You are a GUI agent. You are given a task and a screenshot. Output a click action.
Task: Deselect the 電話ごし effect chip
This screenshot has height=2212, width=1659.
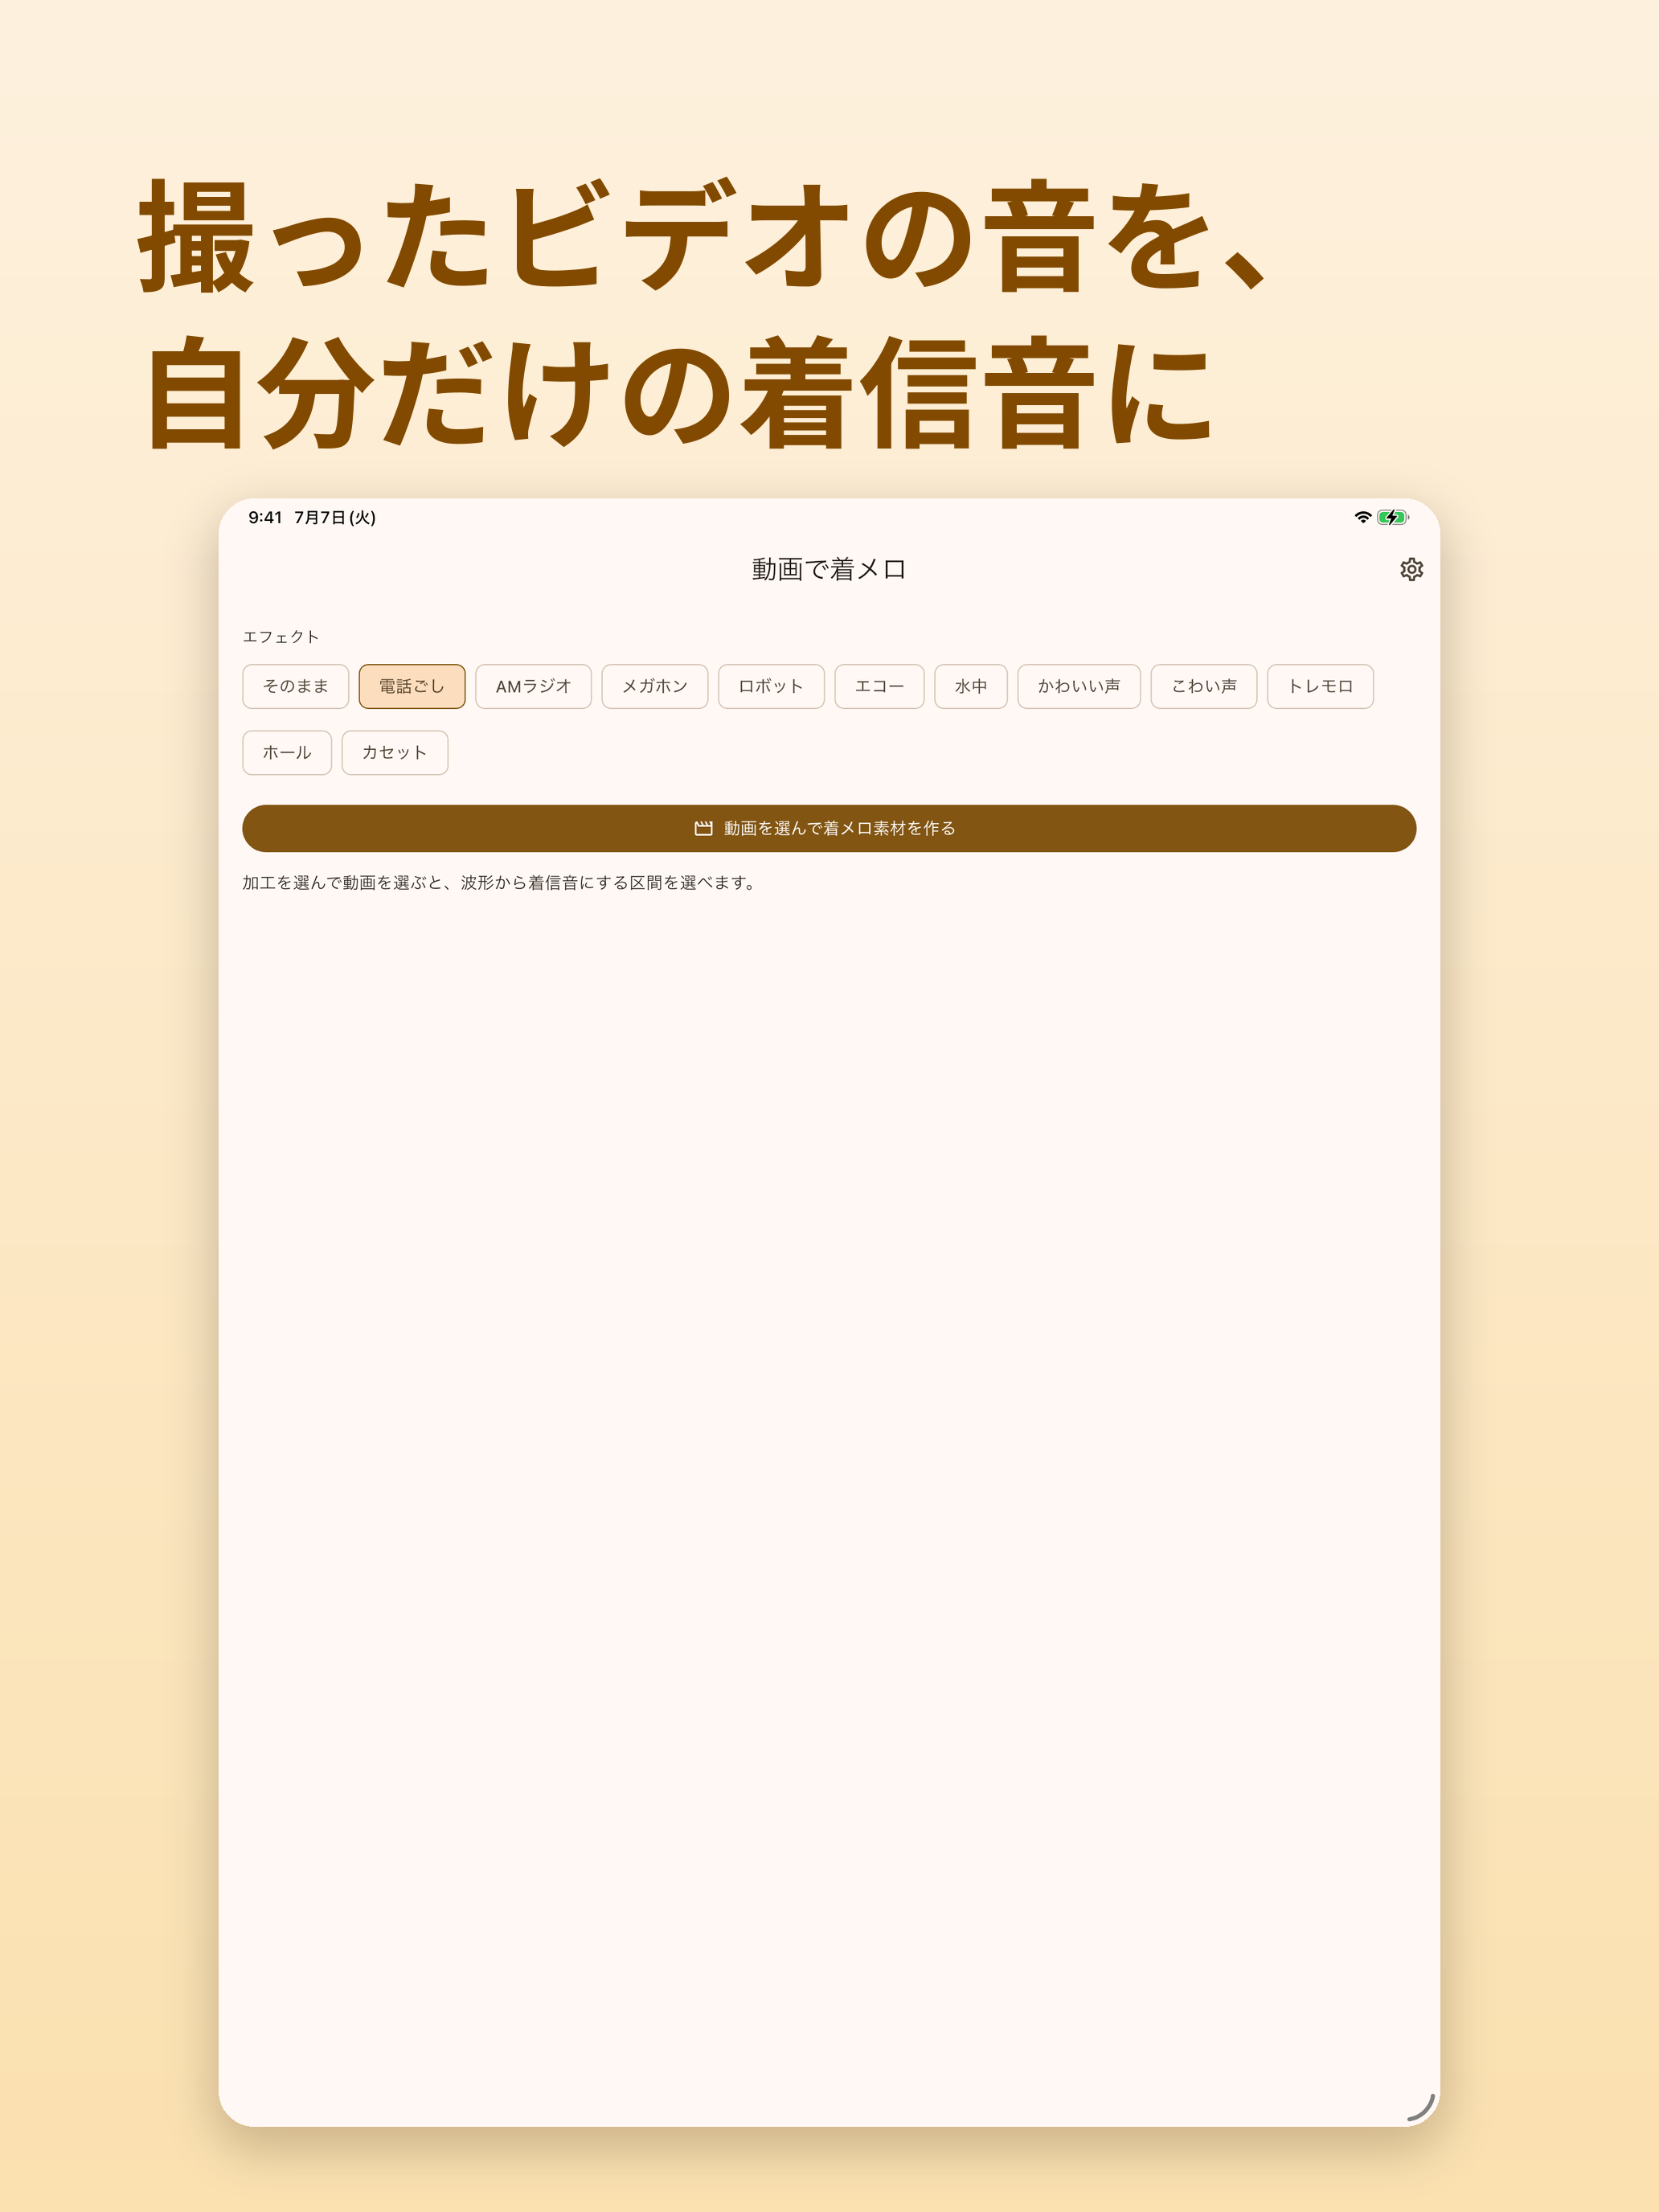pos(412,686)
